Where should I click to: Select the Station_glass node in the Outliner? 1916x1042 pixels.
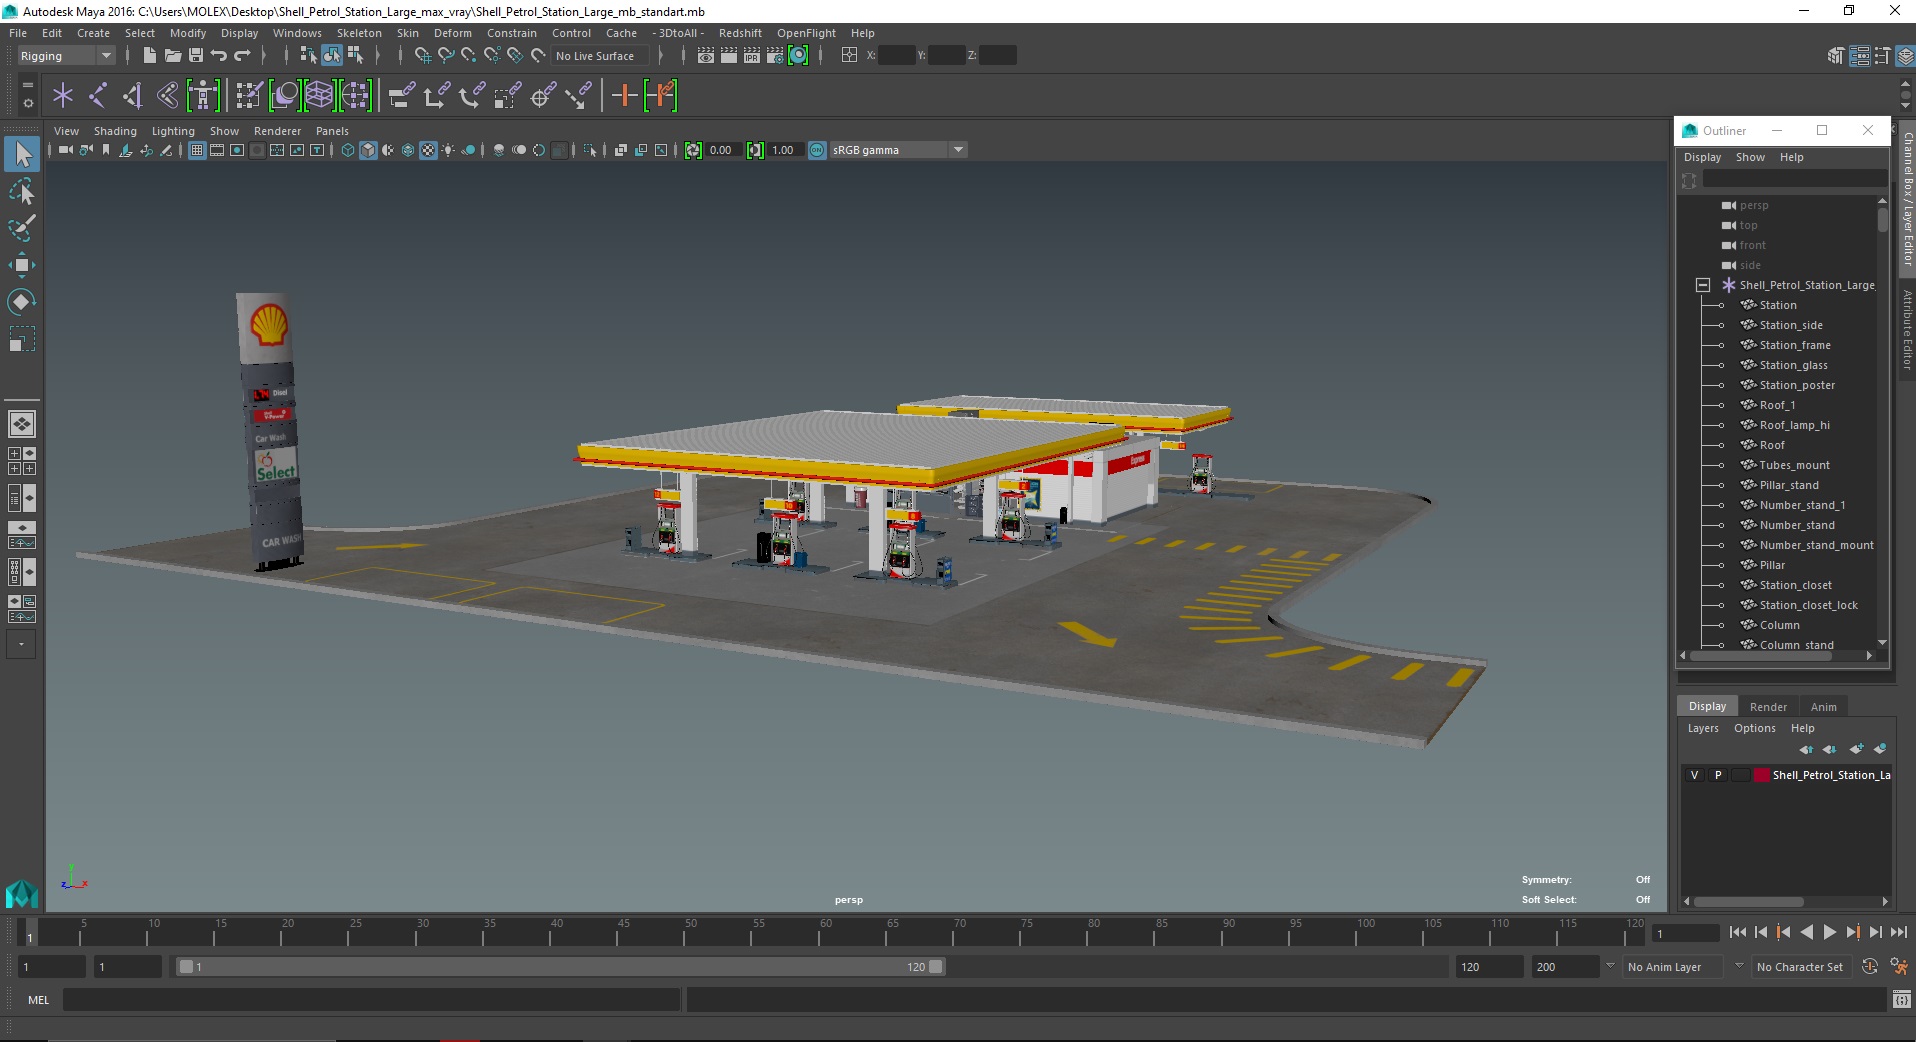pos(1793,365)
